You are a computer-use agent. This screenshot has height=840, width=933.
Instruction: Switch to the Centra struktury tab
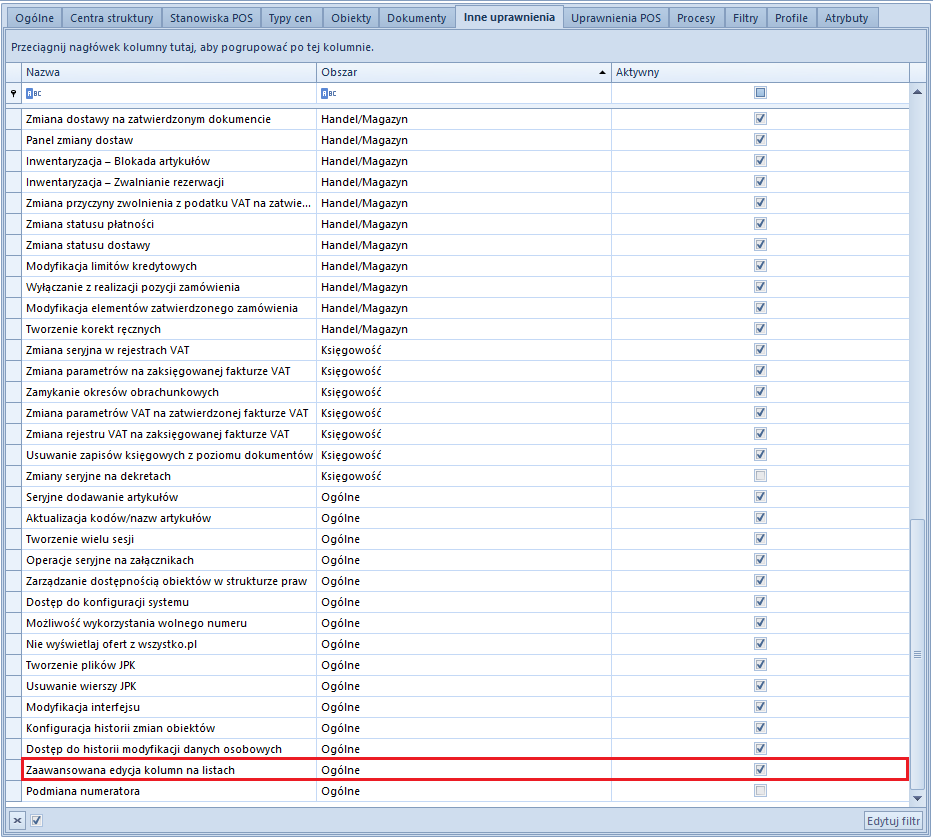112,18
